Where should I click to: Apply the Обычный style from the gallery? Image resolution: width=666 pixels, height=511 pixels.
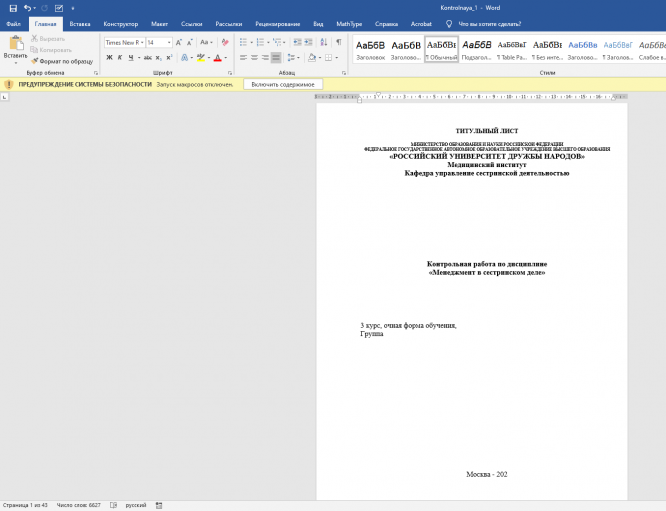tap(441, 49)
